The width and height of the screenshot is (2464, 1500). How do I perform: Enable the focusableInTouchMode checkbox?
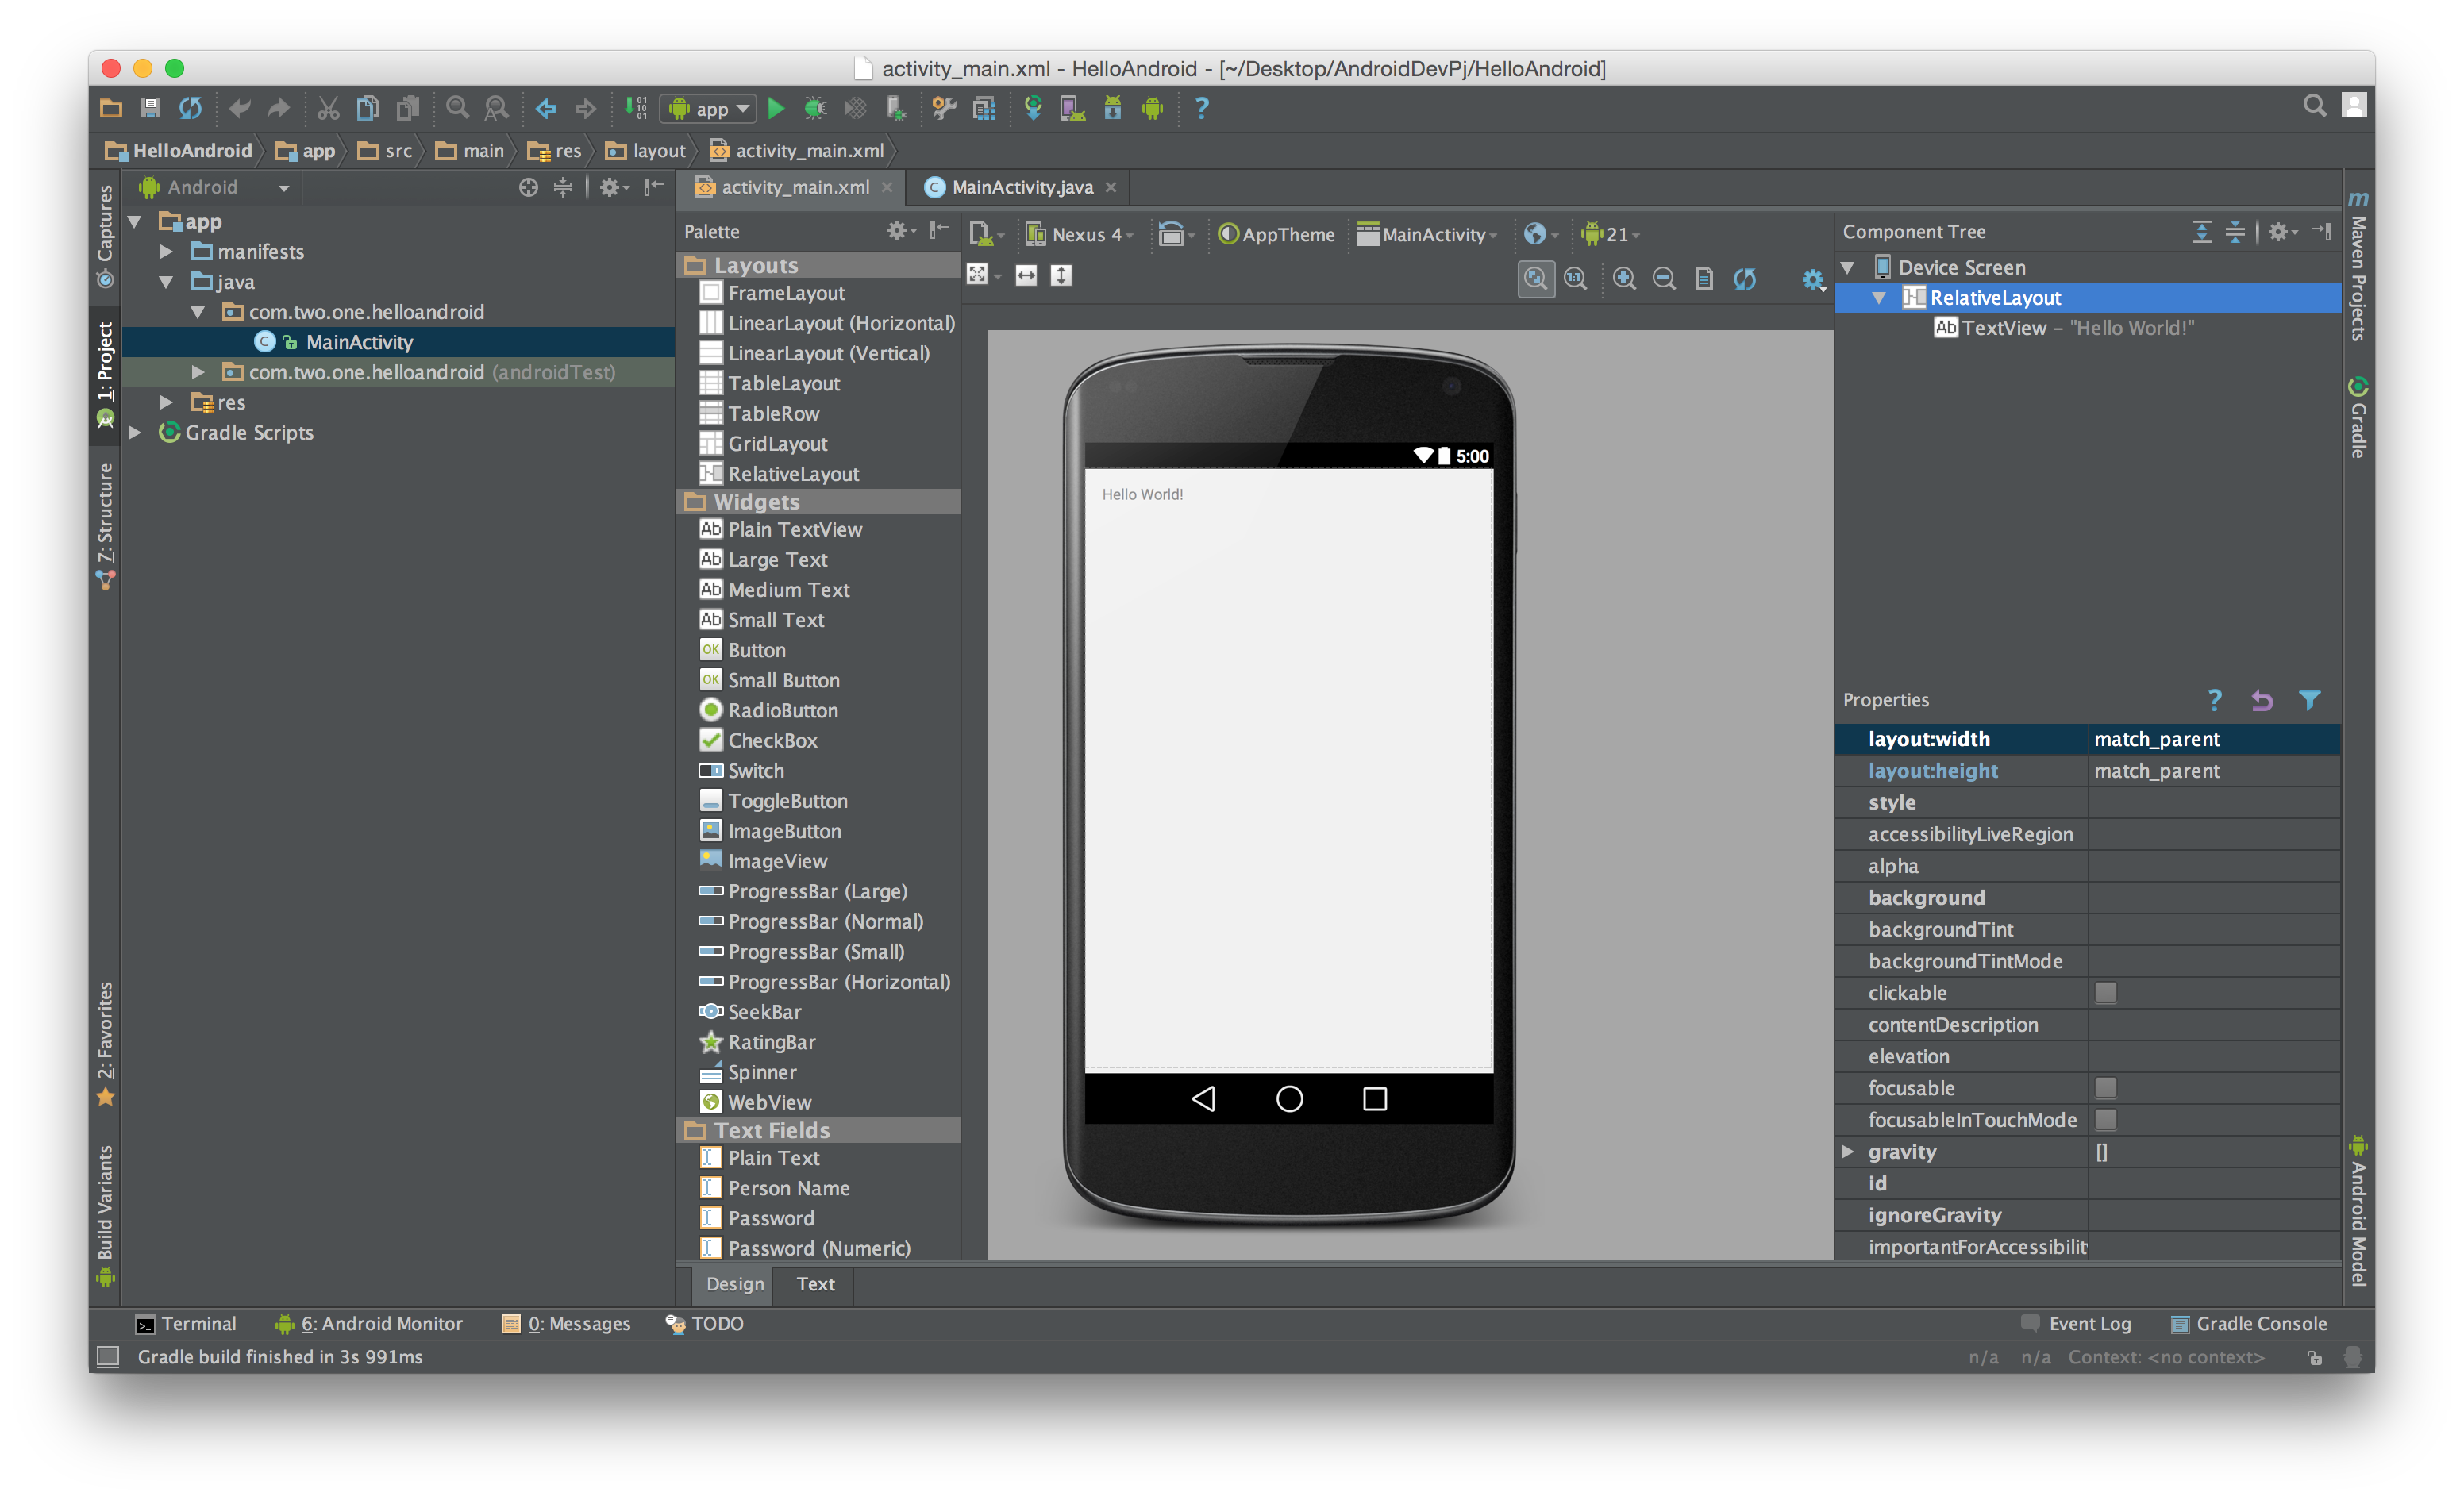[2105, 1120]
